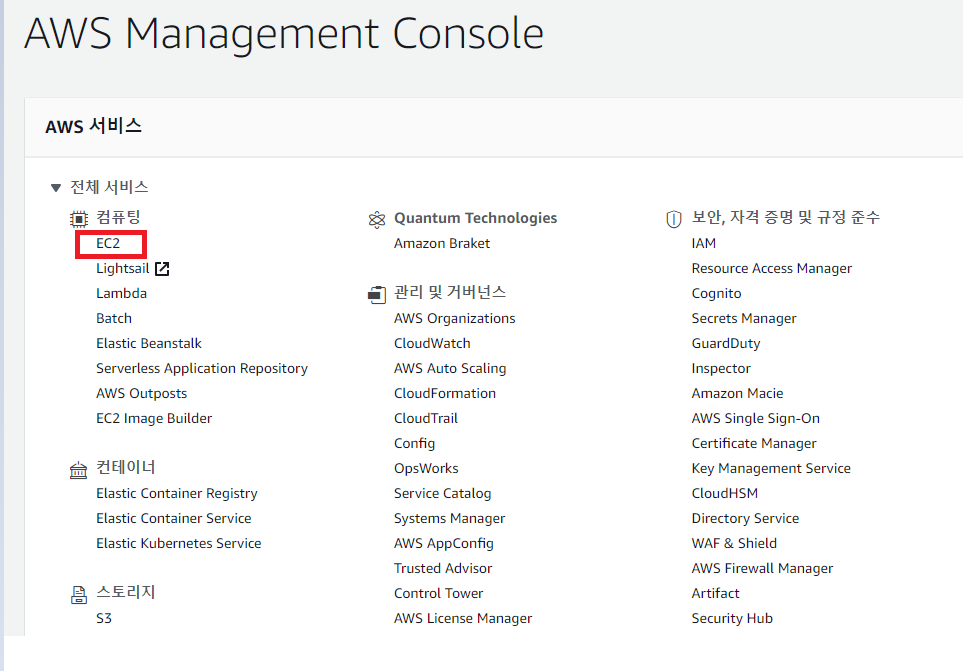Go to Batch service

114,319
